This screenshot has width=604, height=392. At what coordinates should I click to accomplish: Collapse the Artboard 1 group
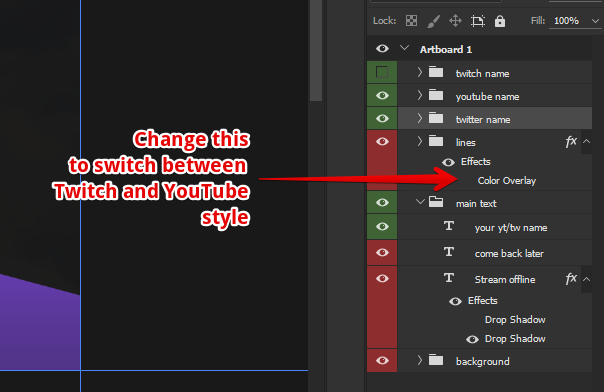[404, 48]
